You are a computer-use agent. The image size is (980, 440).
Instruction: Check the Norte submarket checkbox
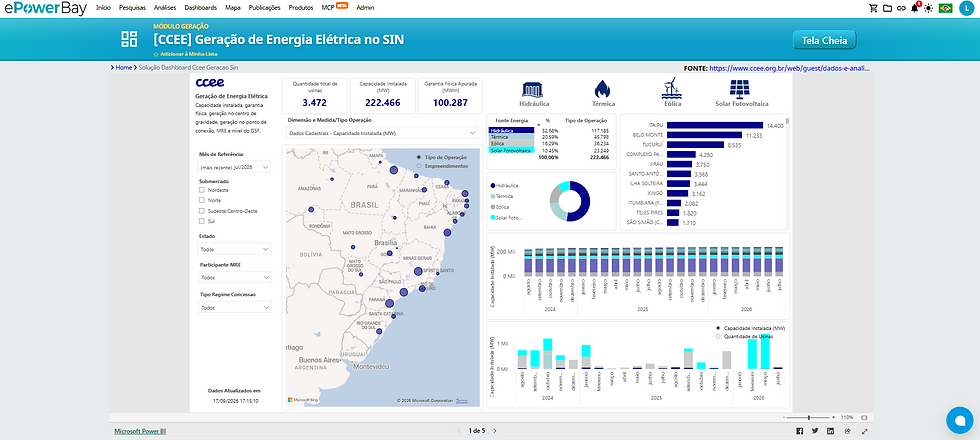point(201,200)
